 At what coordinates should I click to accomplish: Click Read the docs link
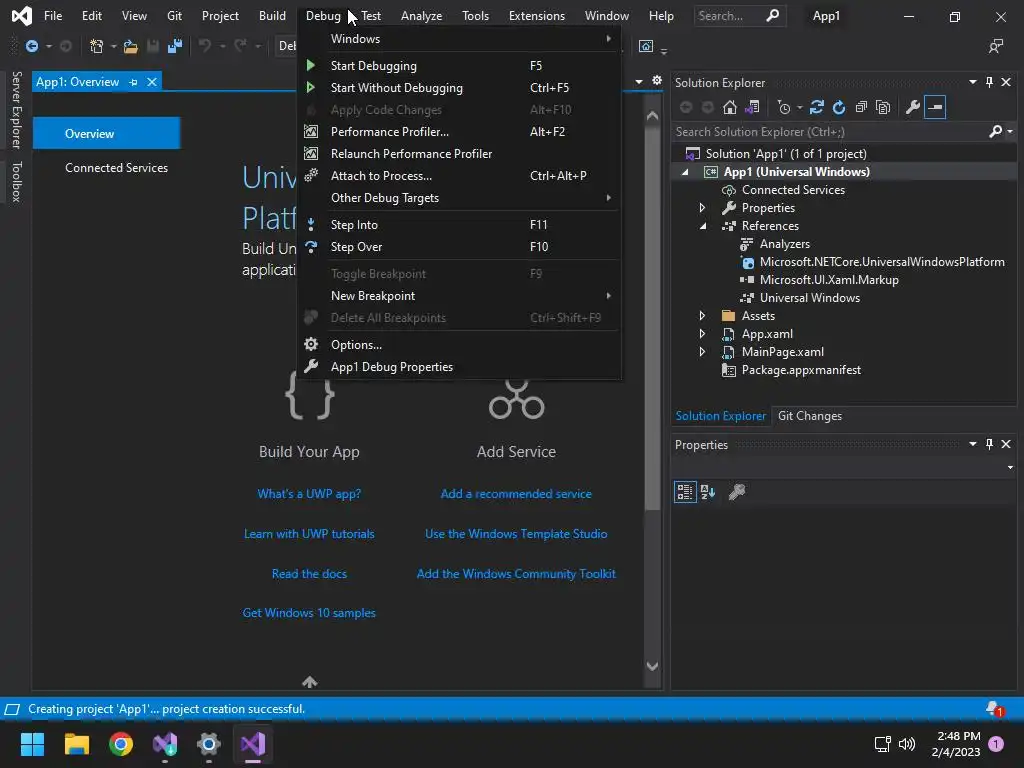pyautogui.click(x=309, y=573)
